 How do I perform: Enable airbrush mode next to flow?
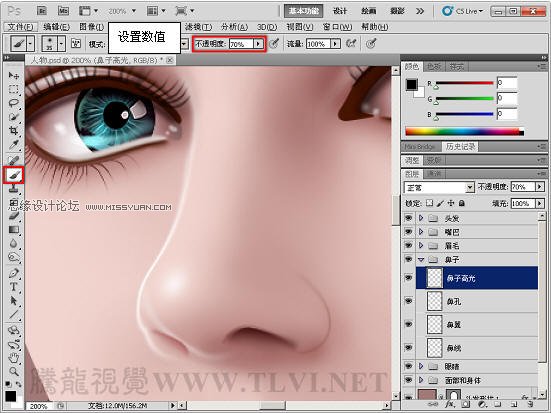click(x=351, y=44)
